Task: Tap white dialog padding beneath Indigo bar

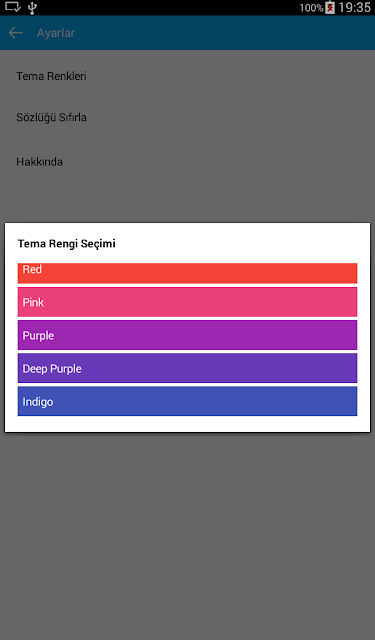Action: tap(187, 424)
